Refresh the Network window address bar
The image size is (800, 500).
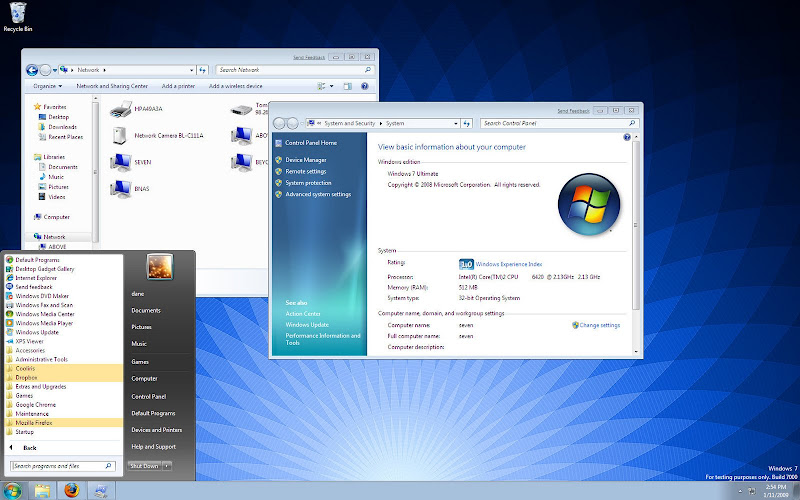pyautogui.click(x=203, y=70)
